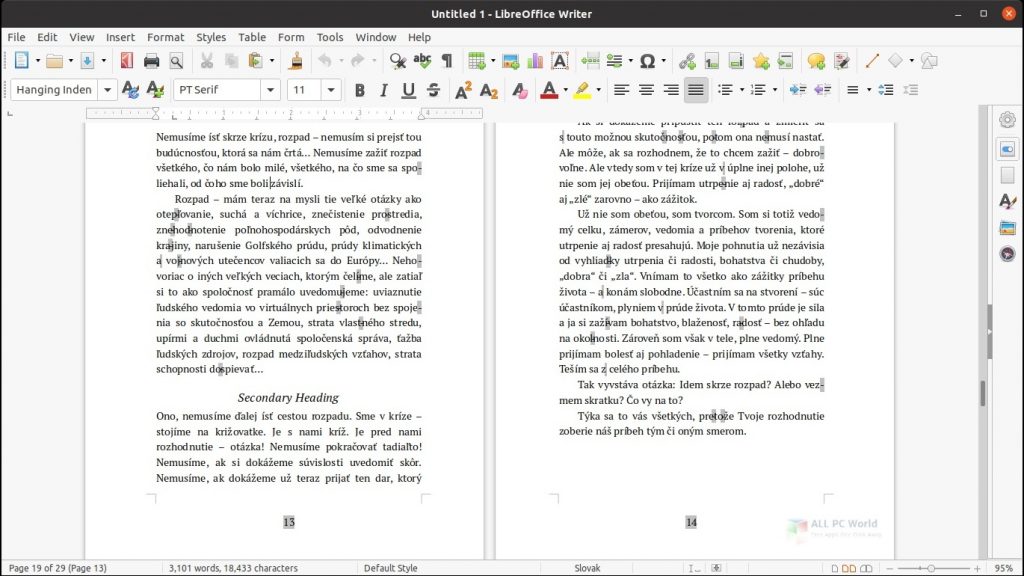This screenshot has width=1024, height=576.
Task: Toggle track changes recording
Action: click(x=842, y=61)
